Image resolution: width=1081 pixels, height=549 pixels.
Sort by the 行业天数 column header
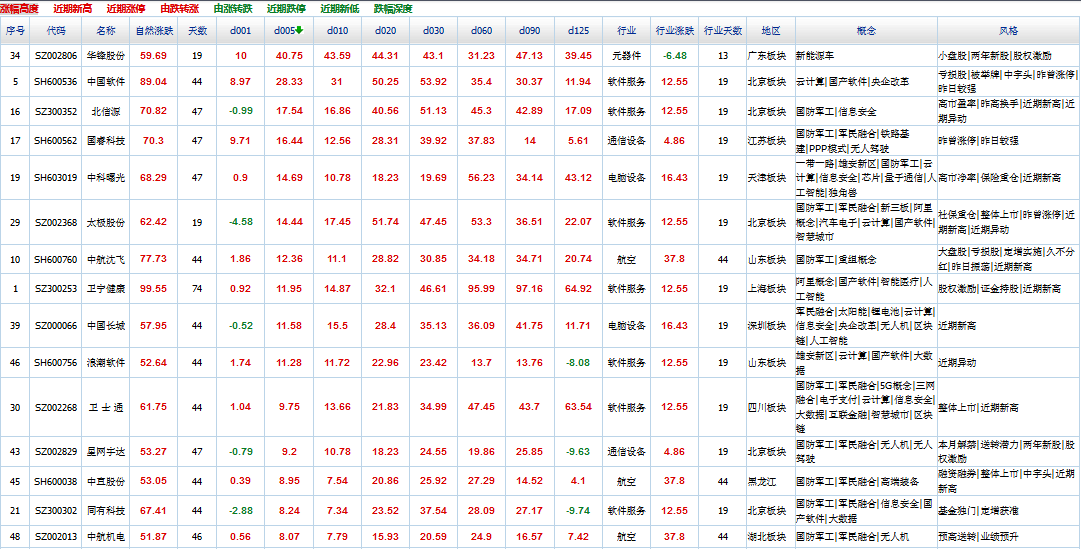[x=723, y=31]
